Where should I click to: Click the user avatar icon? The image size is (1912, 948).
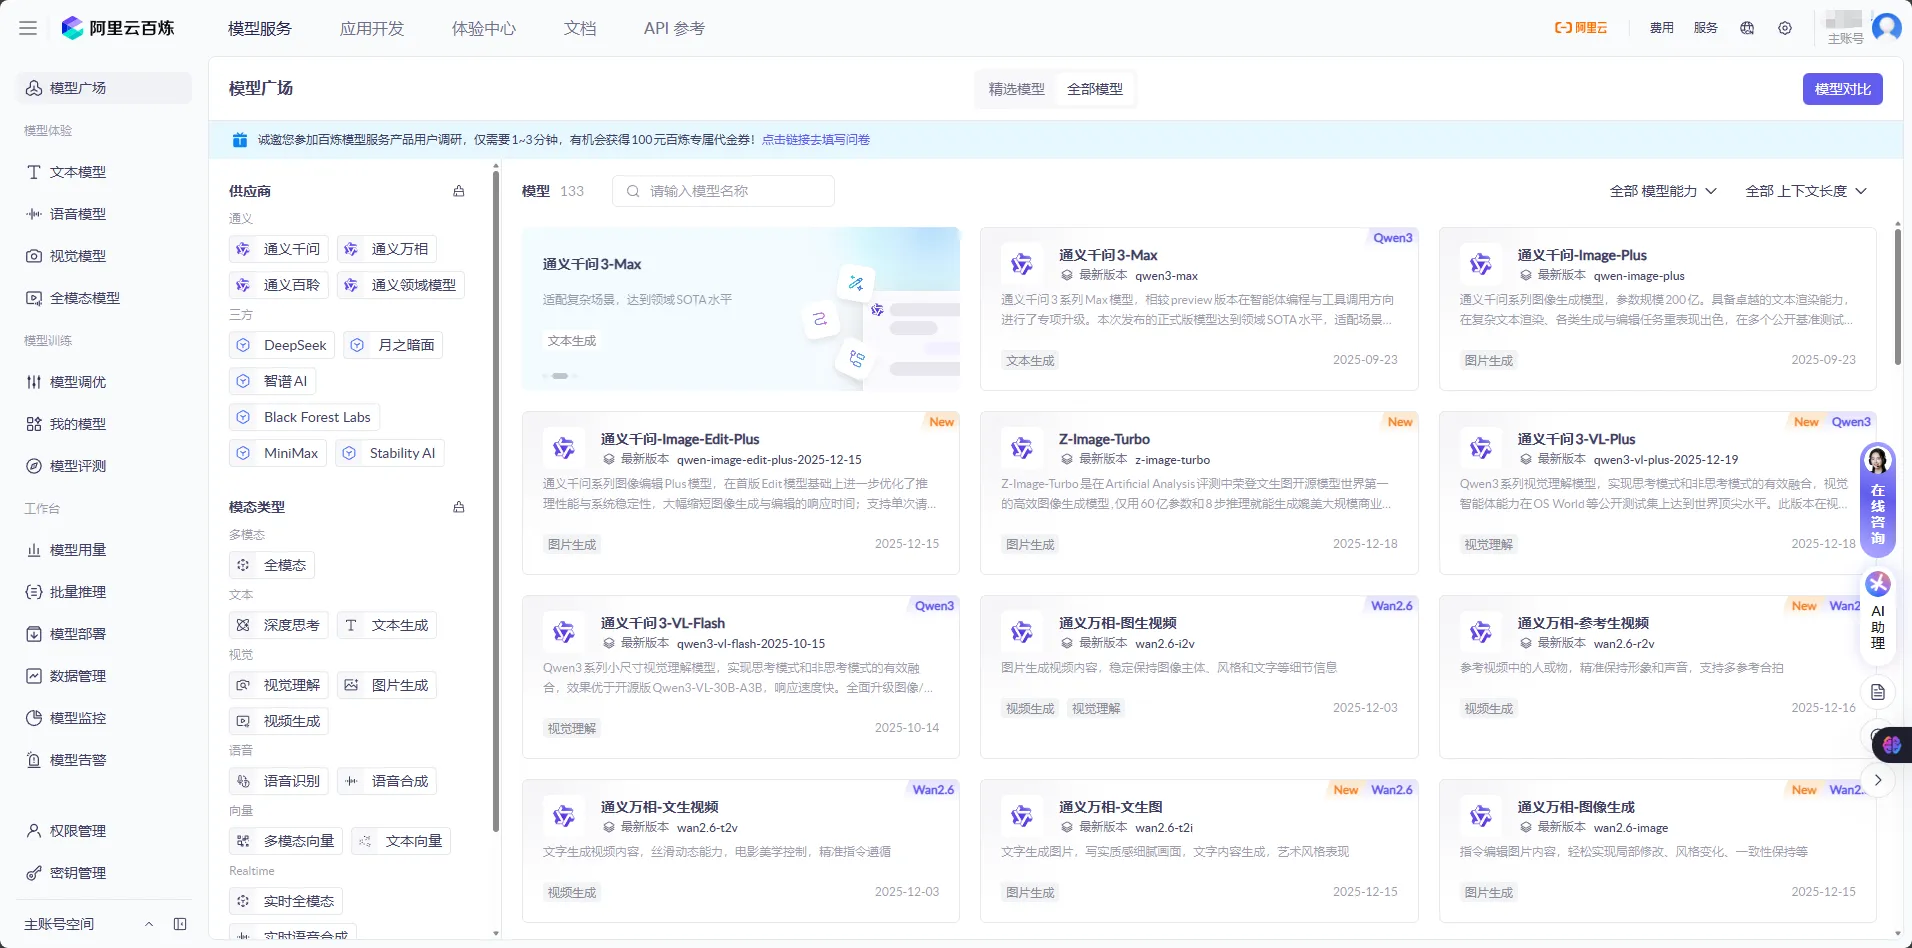coord(1886,27)
